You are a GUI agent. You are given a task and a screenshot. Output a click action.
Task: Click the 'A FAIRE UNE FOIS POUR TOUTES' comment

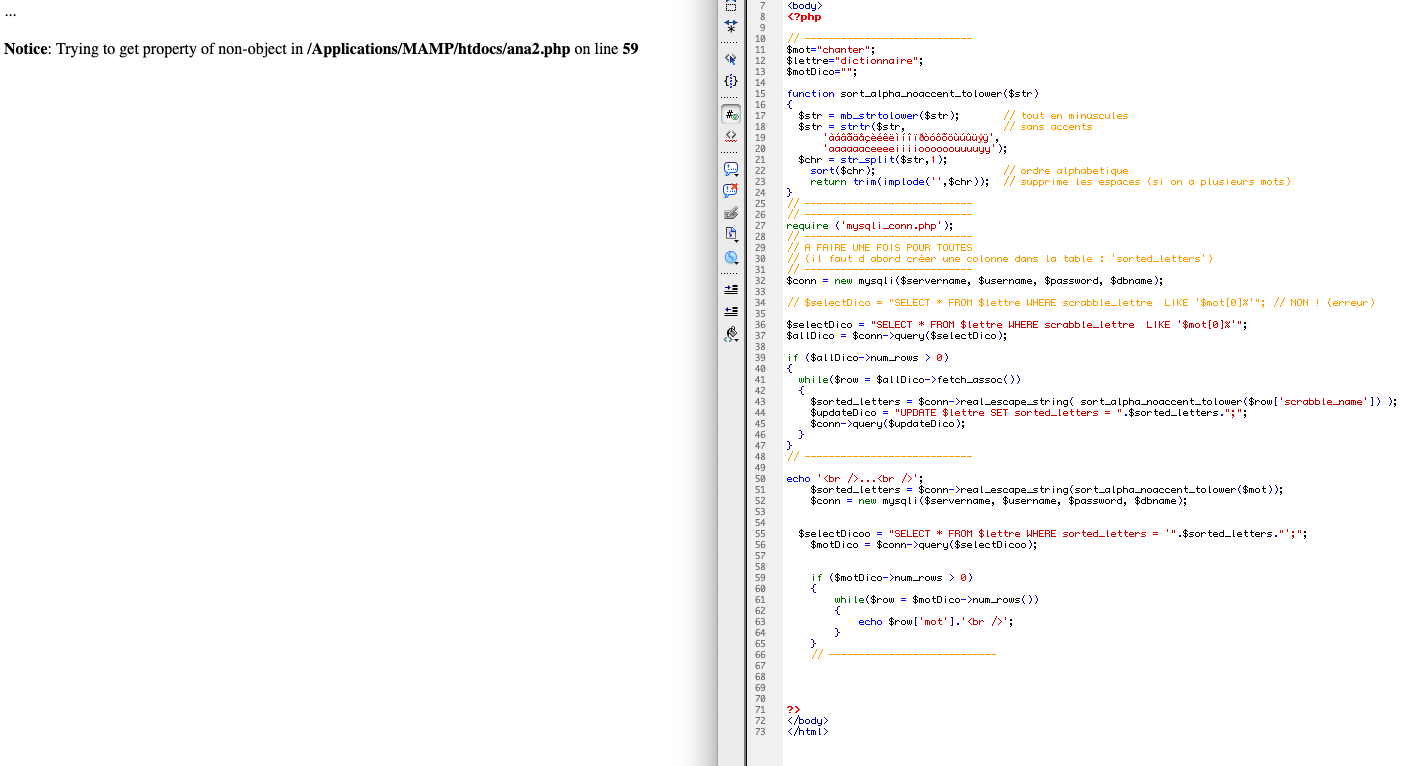point(879,248)
